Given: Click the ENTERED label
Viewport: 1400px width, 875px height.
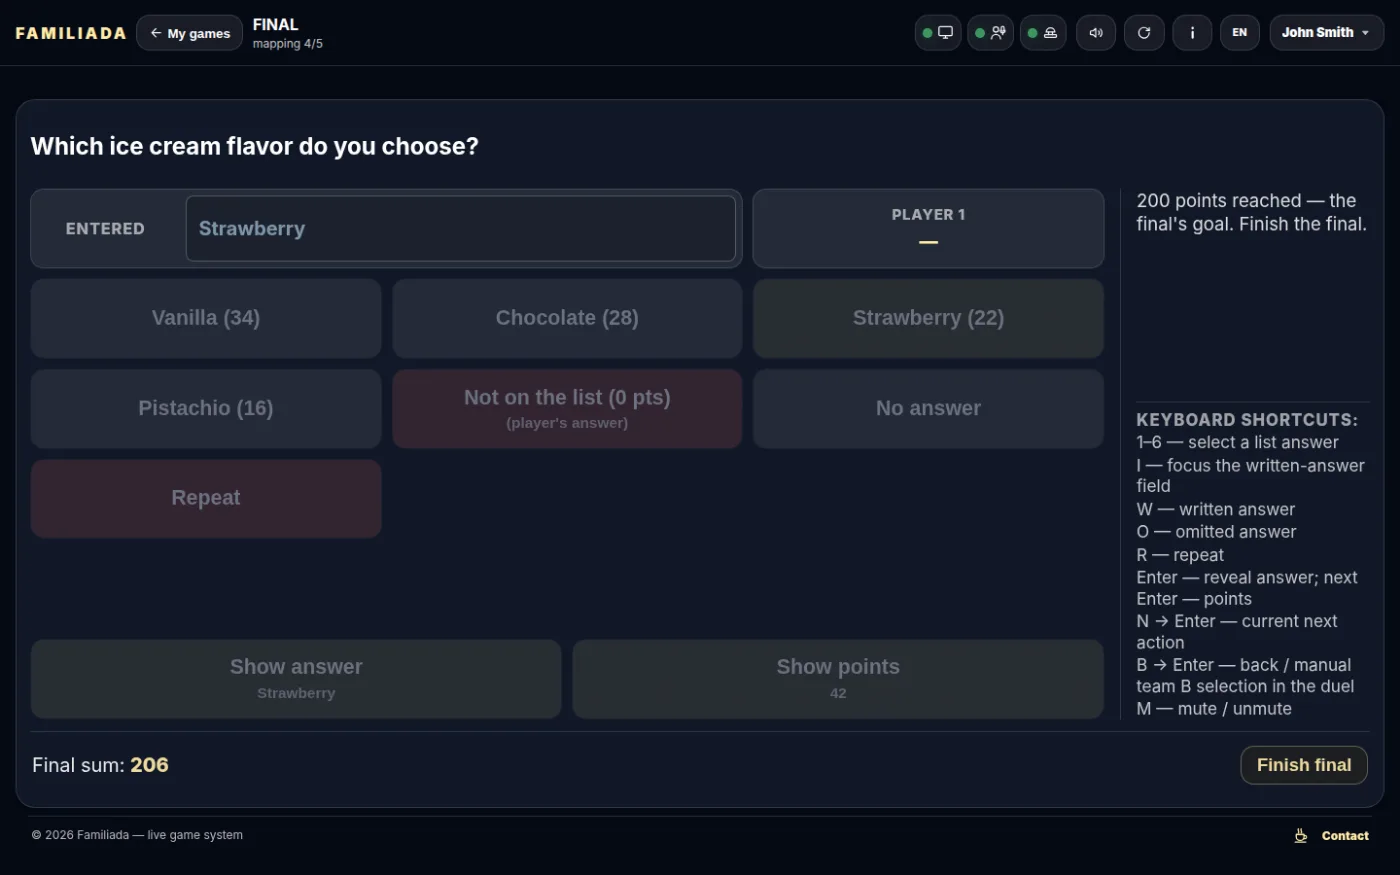Looking at the screenshot, I should pos(105,229).
